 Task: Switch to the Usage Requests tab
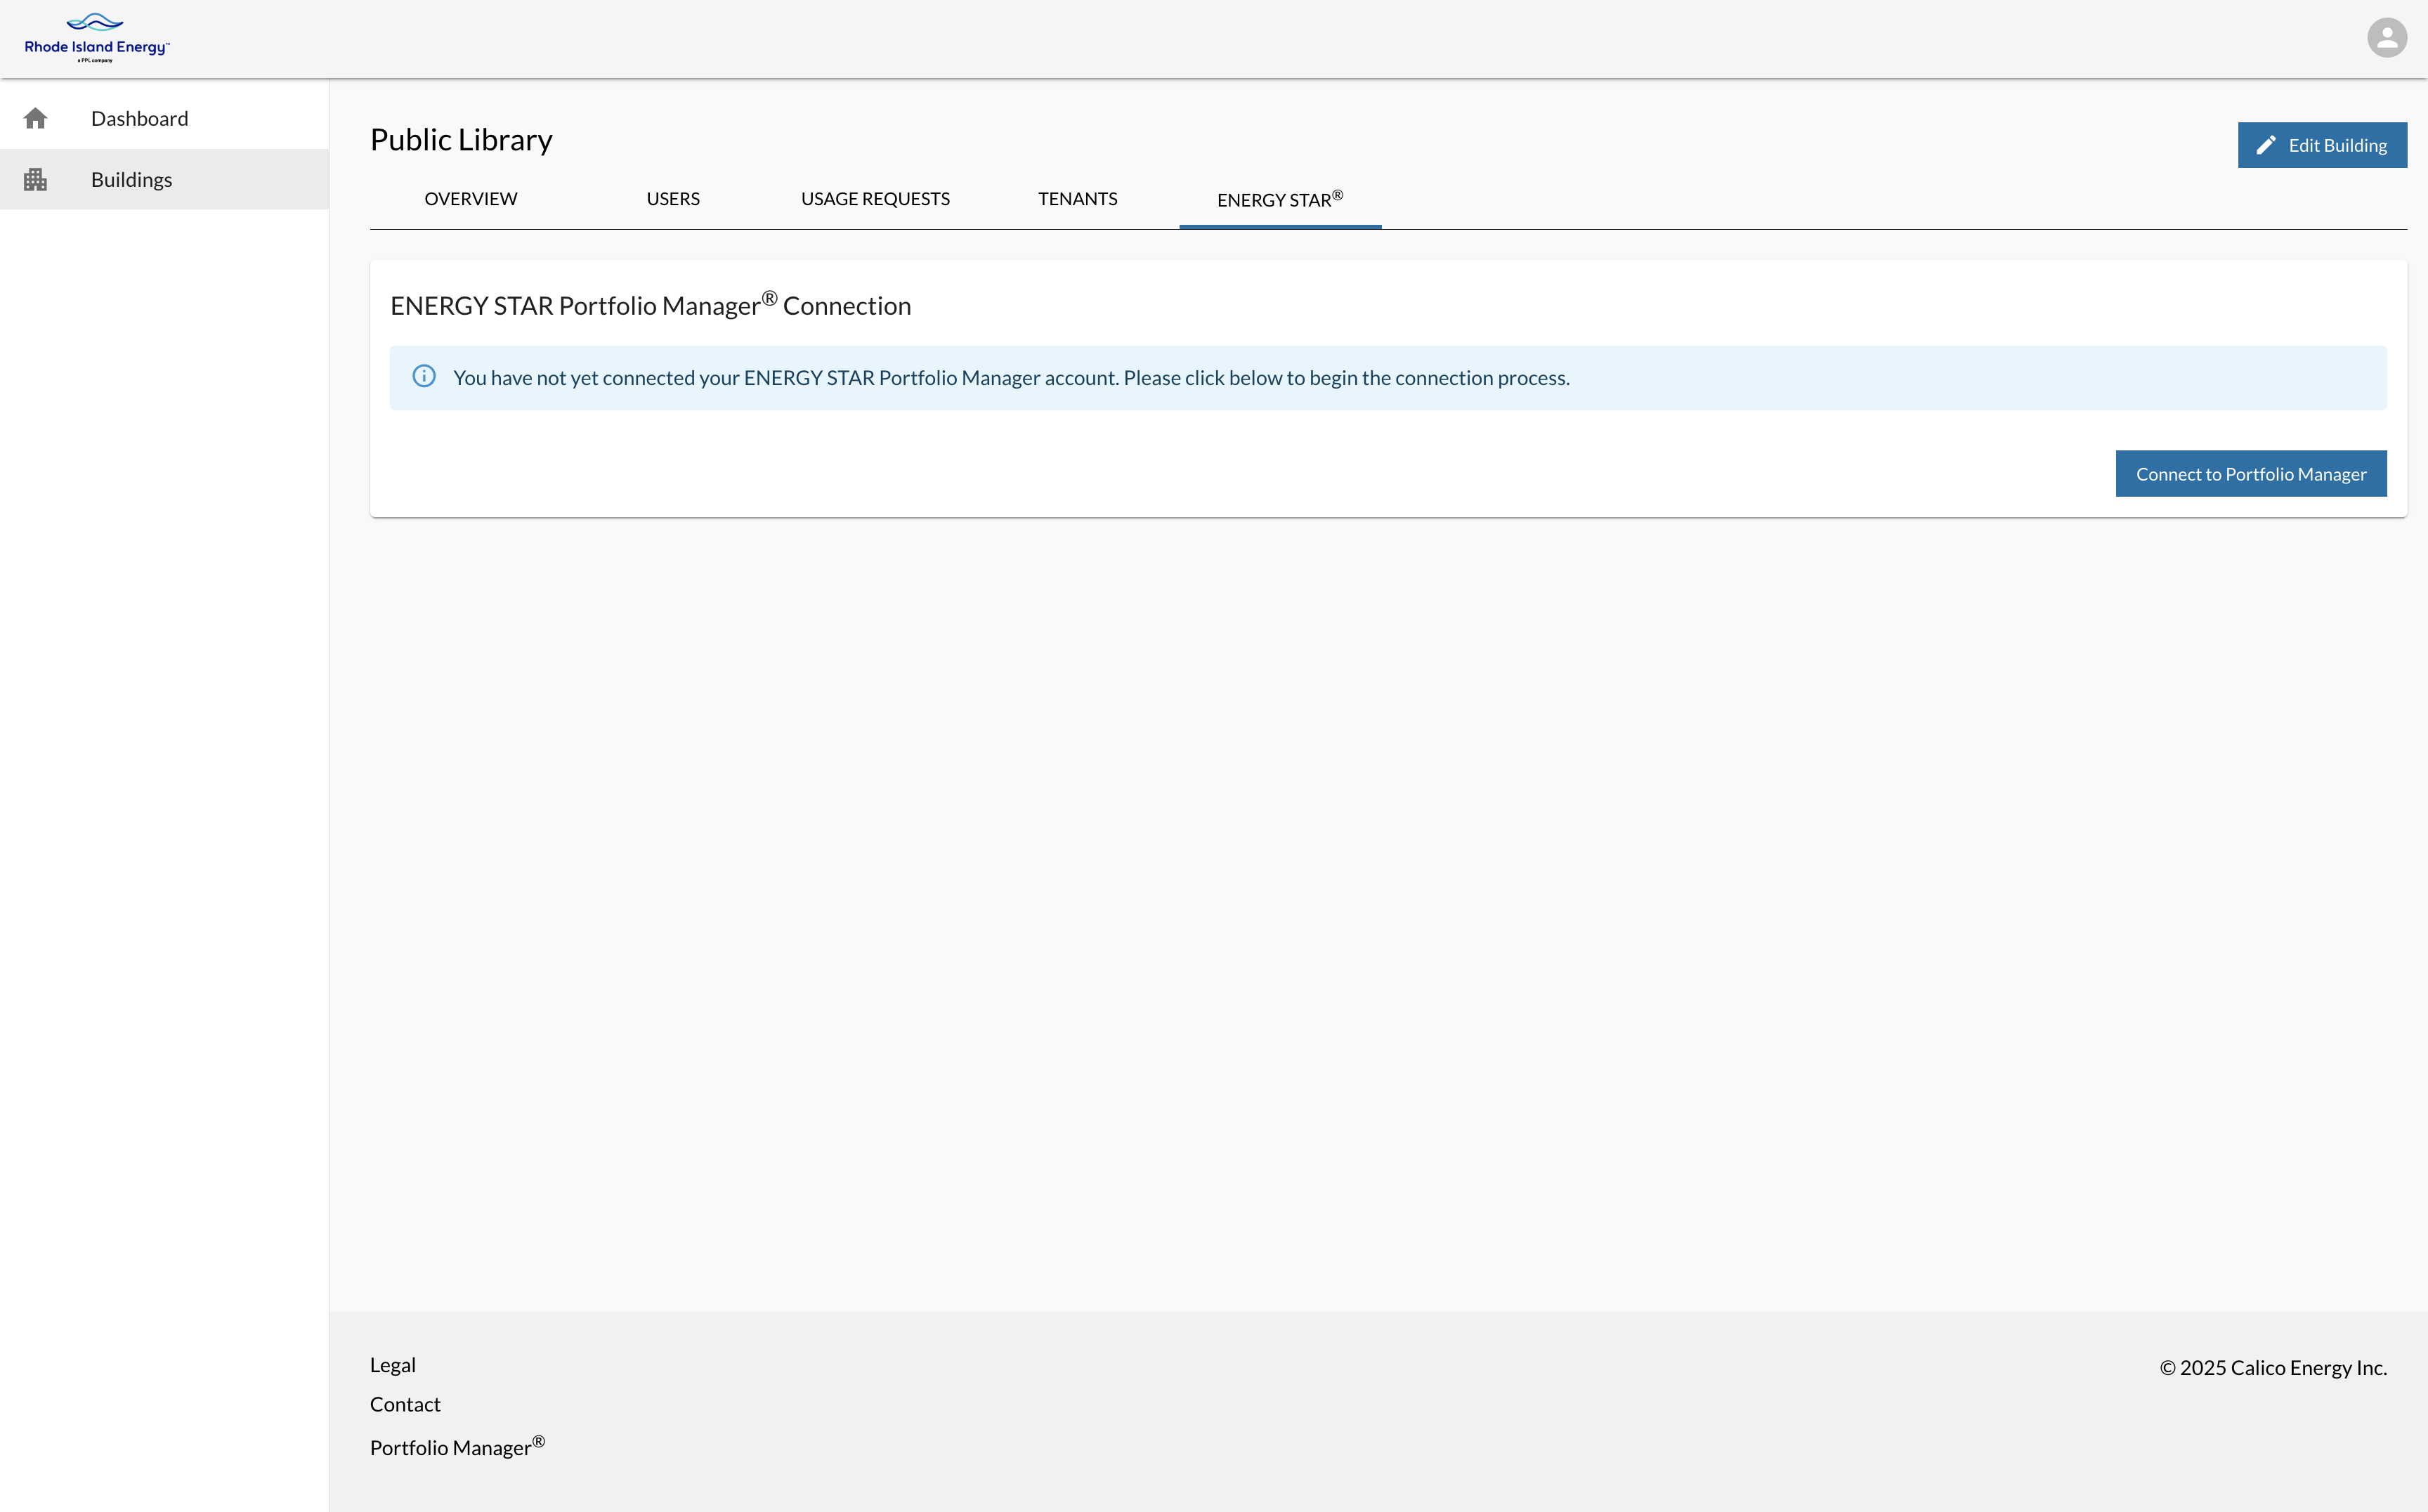pos(875,199)
